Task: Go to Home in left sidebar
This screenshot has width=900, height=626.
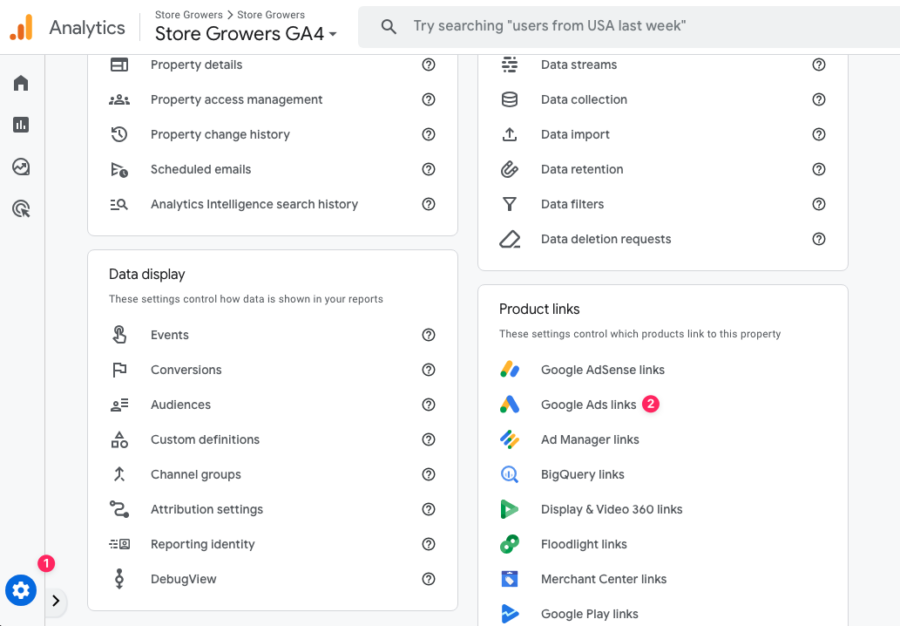Action: point(21,83)
